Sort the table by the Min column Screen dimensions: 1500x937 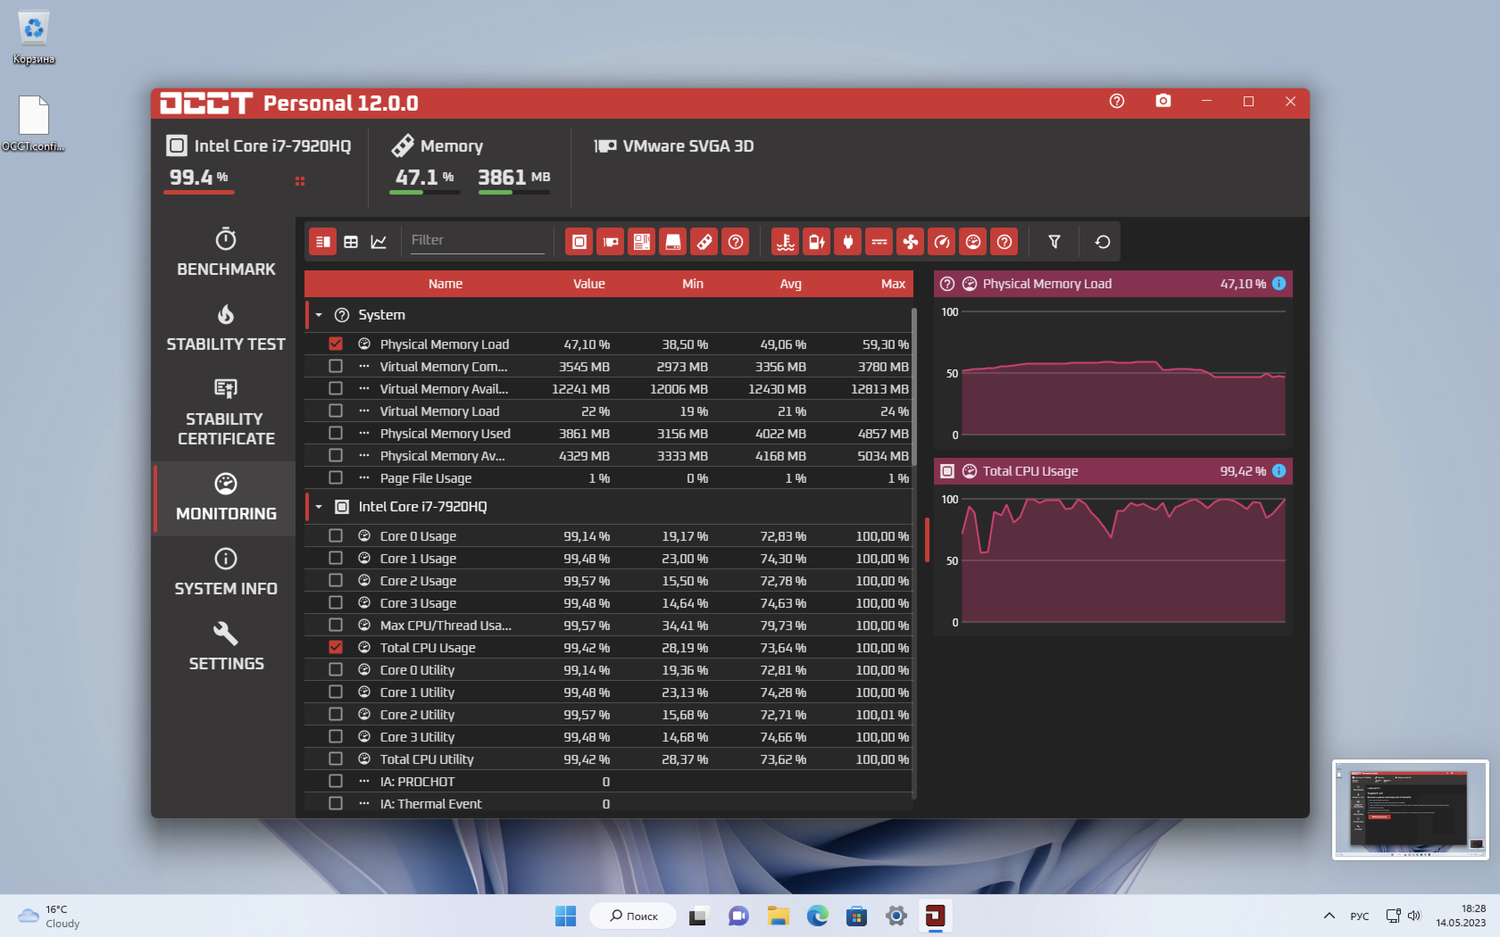tap(693, 284)
